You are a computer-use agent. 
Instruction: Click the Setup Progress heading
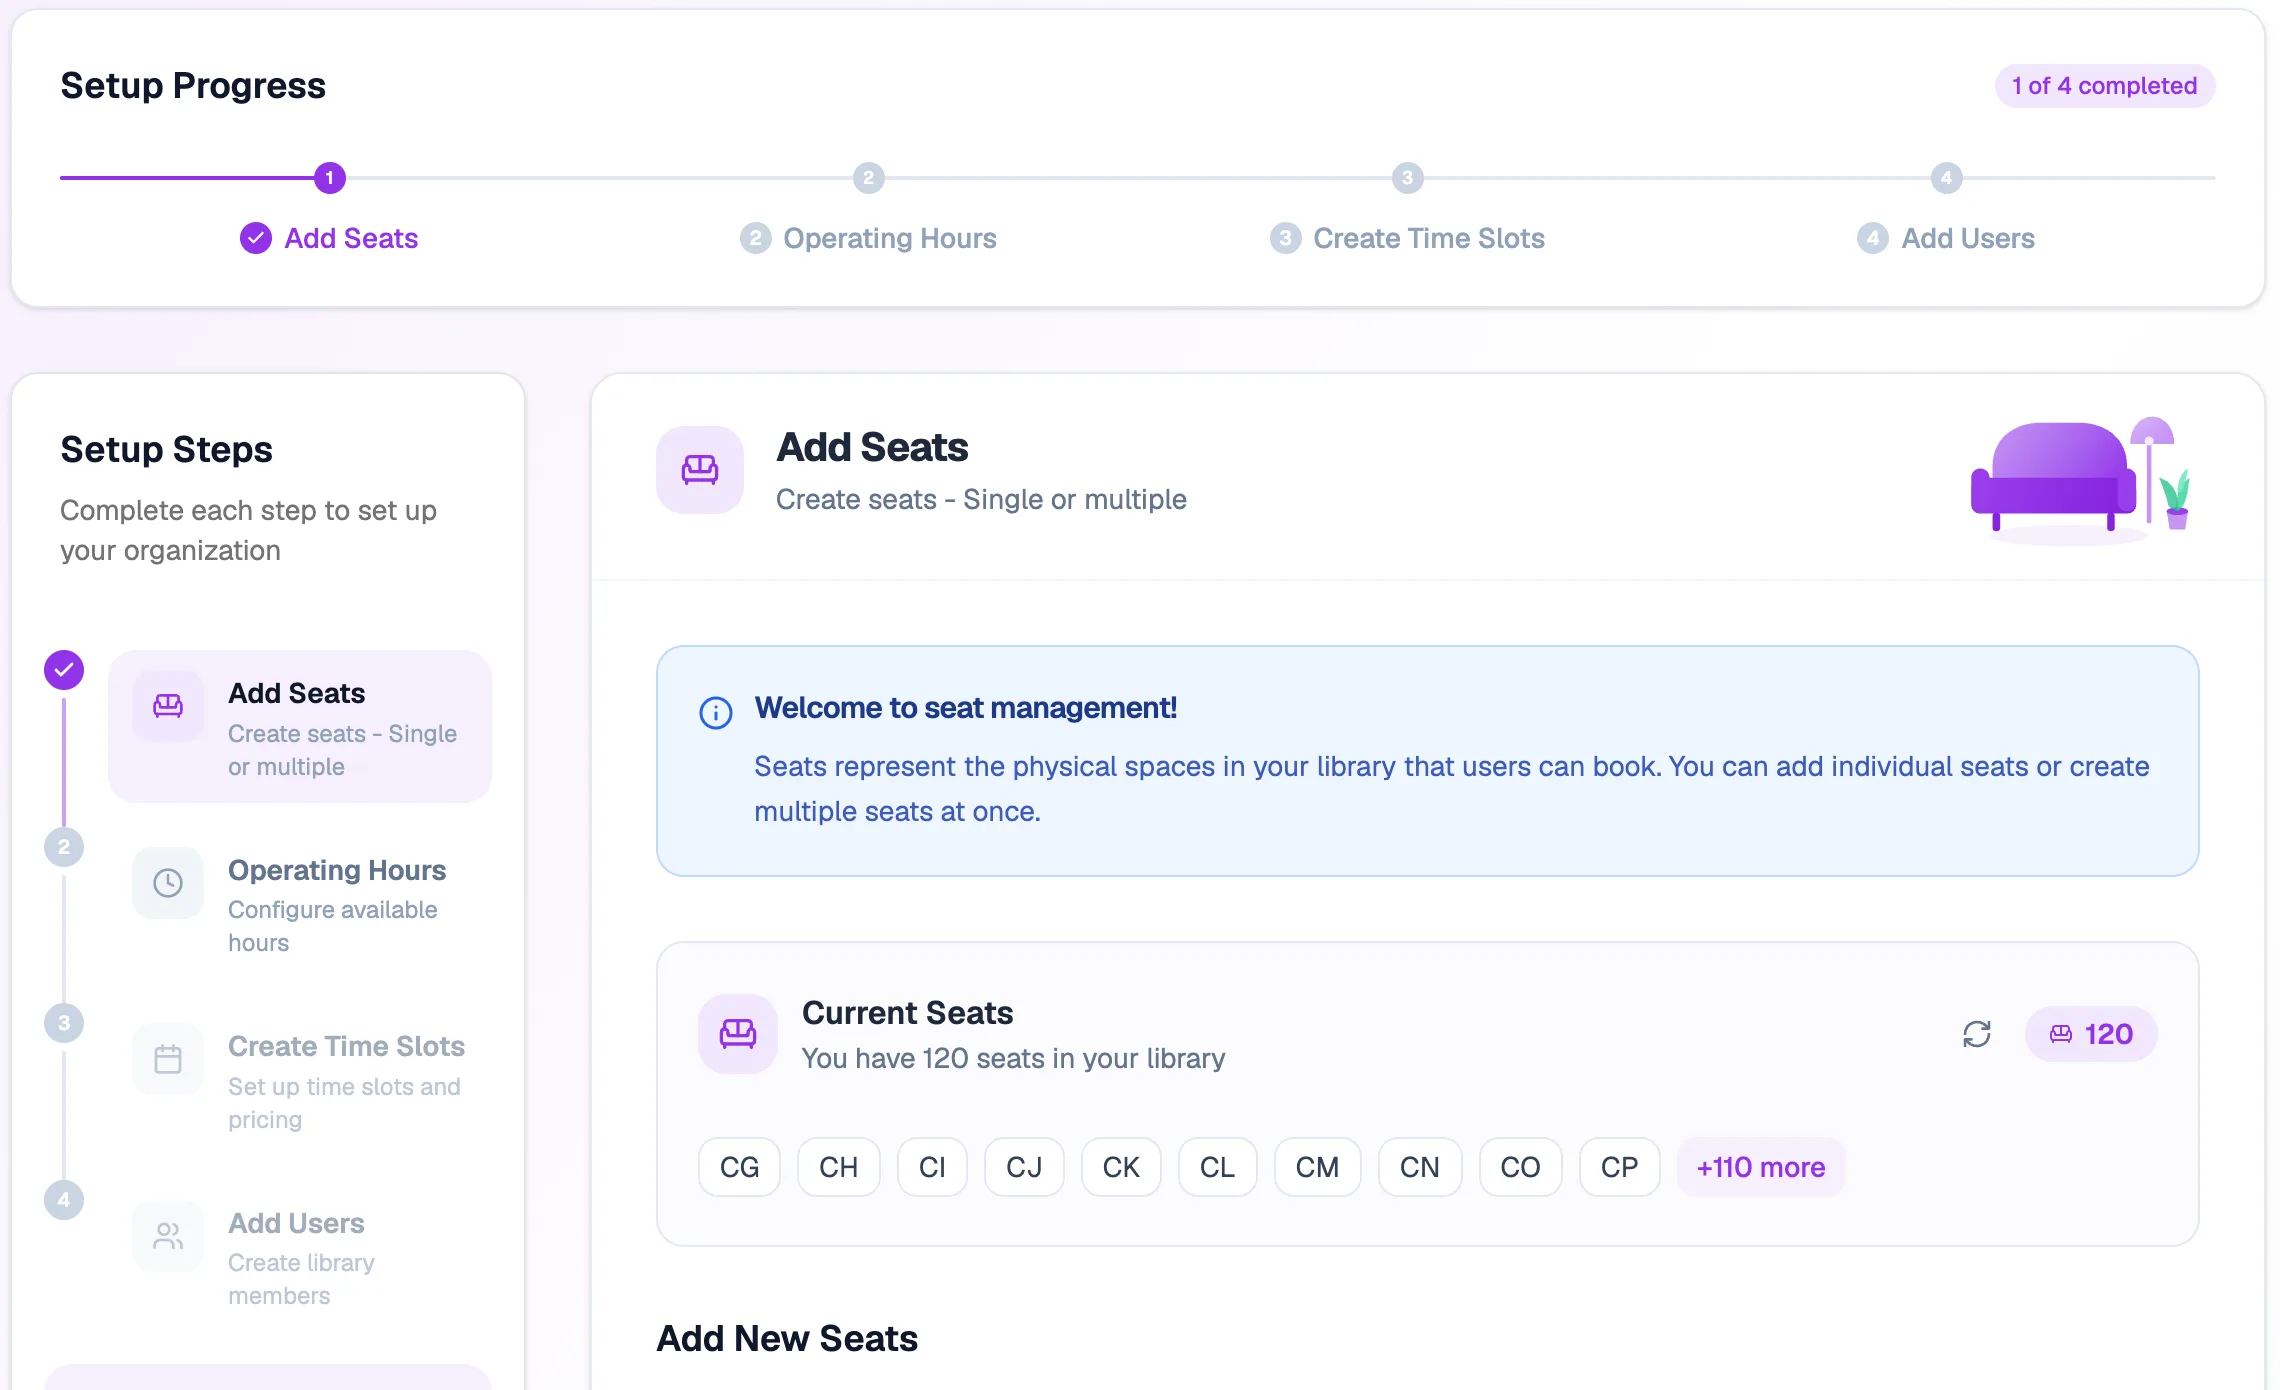(x=193, y=86)
